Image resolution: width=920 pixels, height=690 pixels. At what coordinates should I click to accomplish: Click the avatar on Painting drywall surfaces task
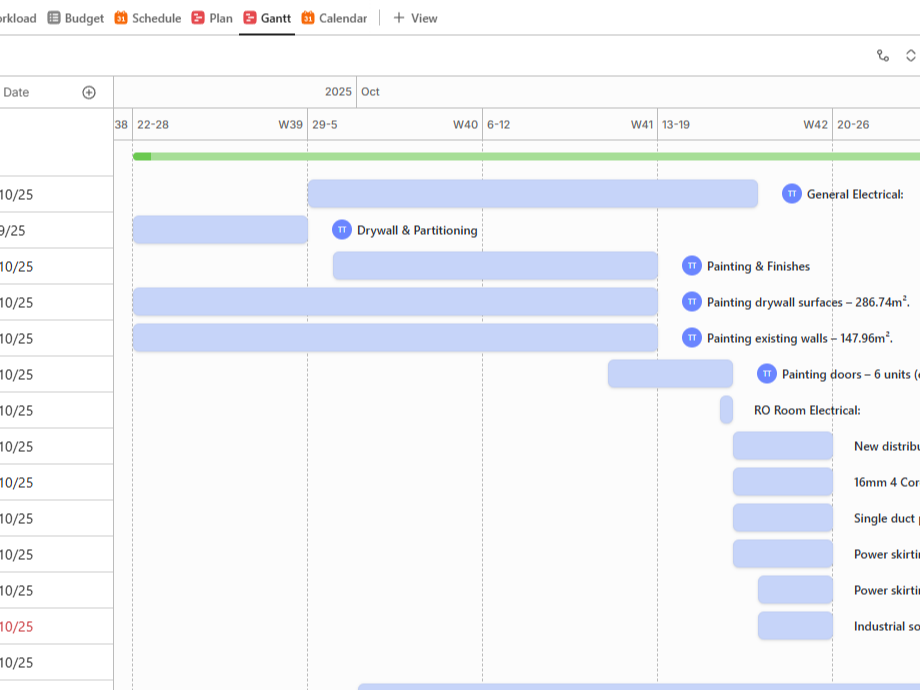[691, 301]
